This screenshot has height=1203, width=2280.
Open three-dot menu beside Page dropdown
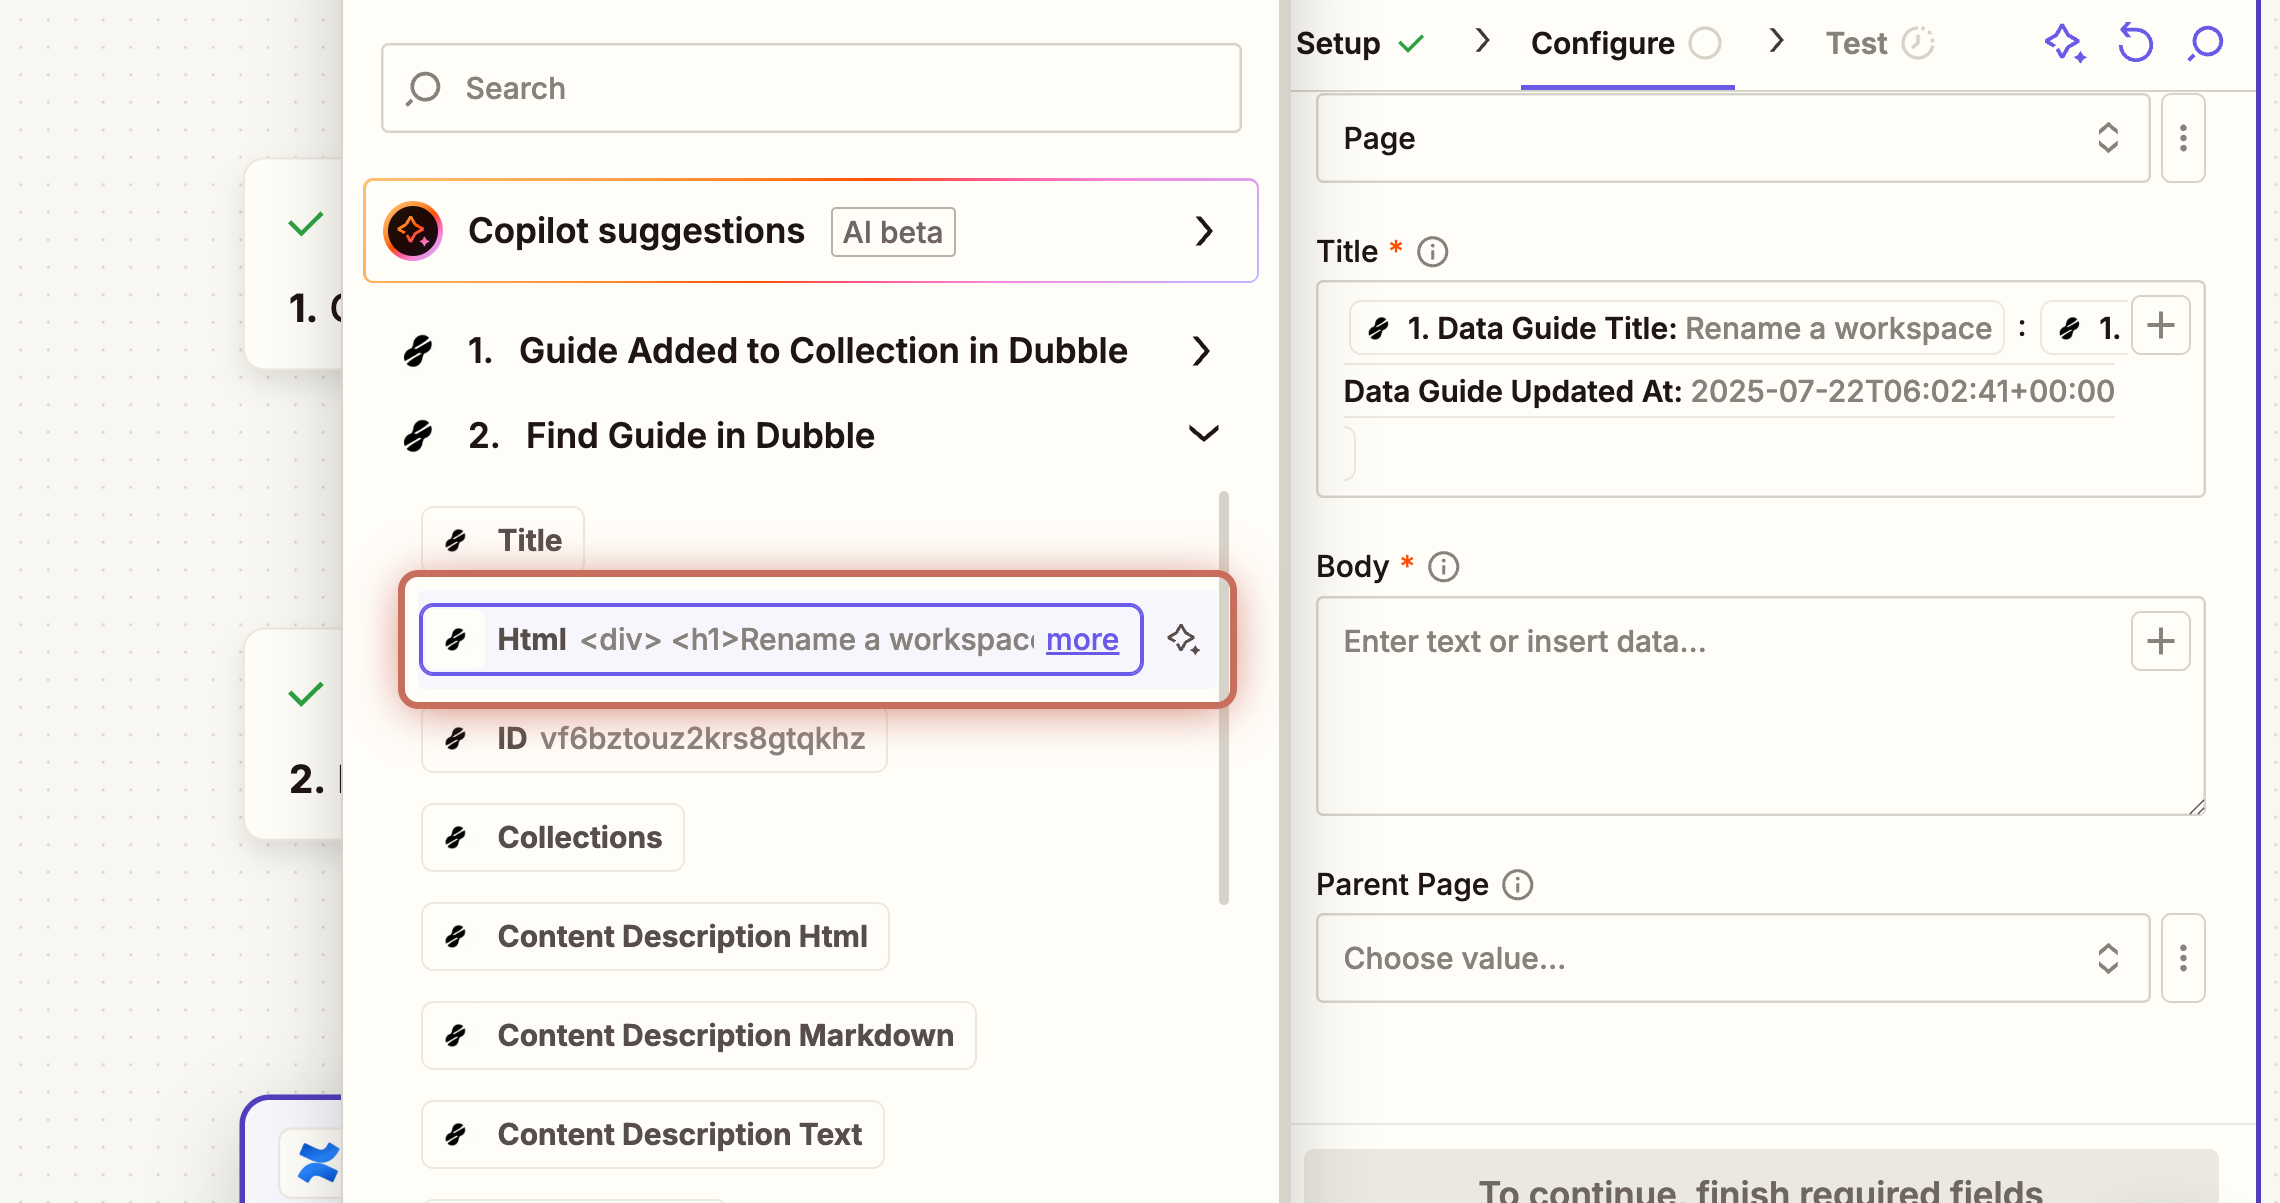2183,138
